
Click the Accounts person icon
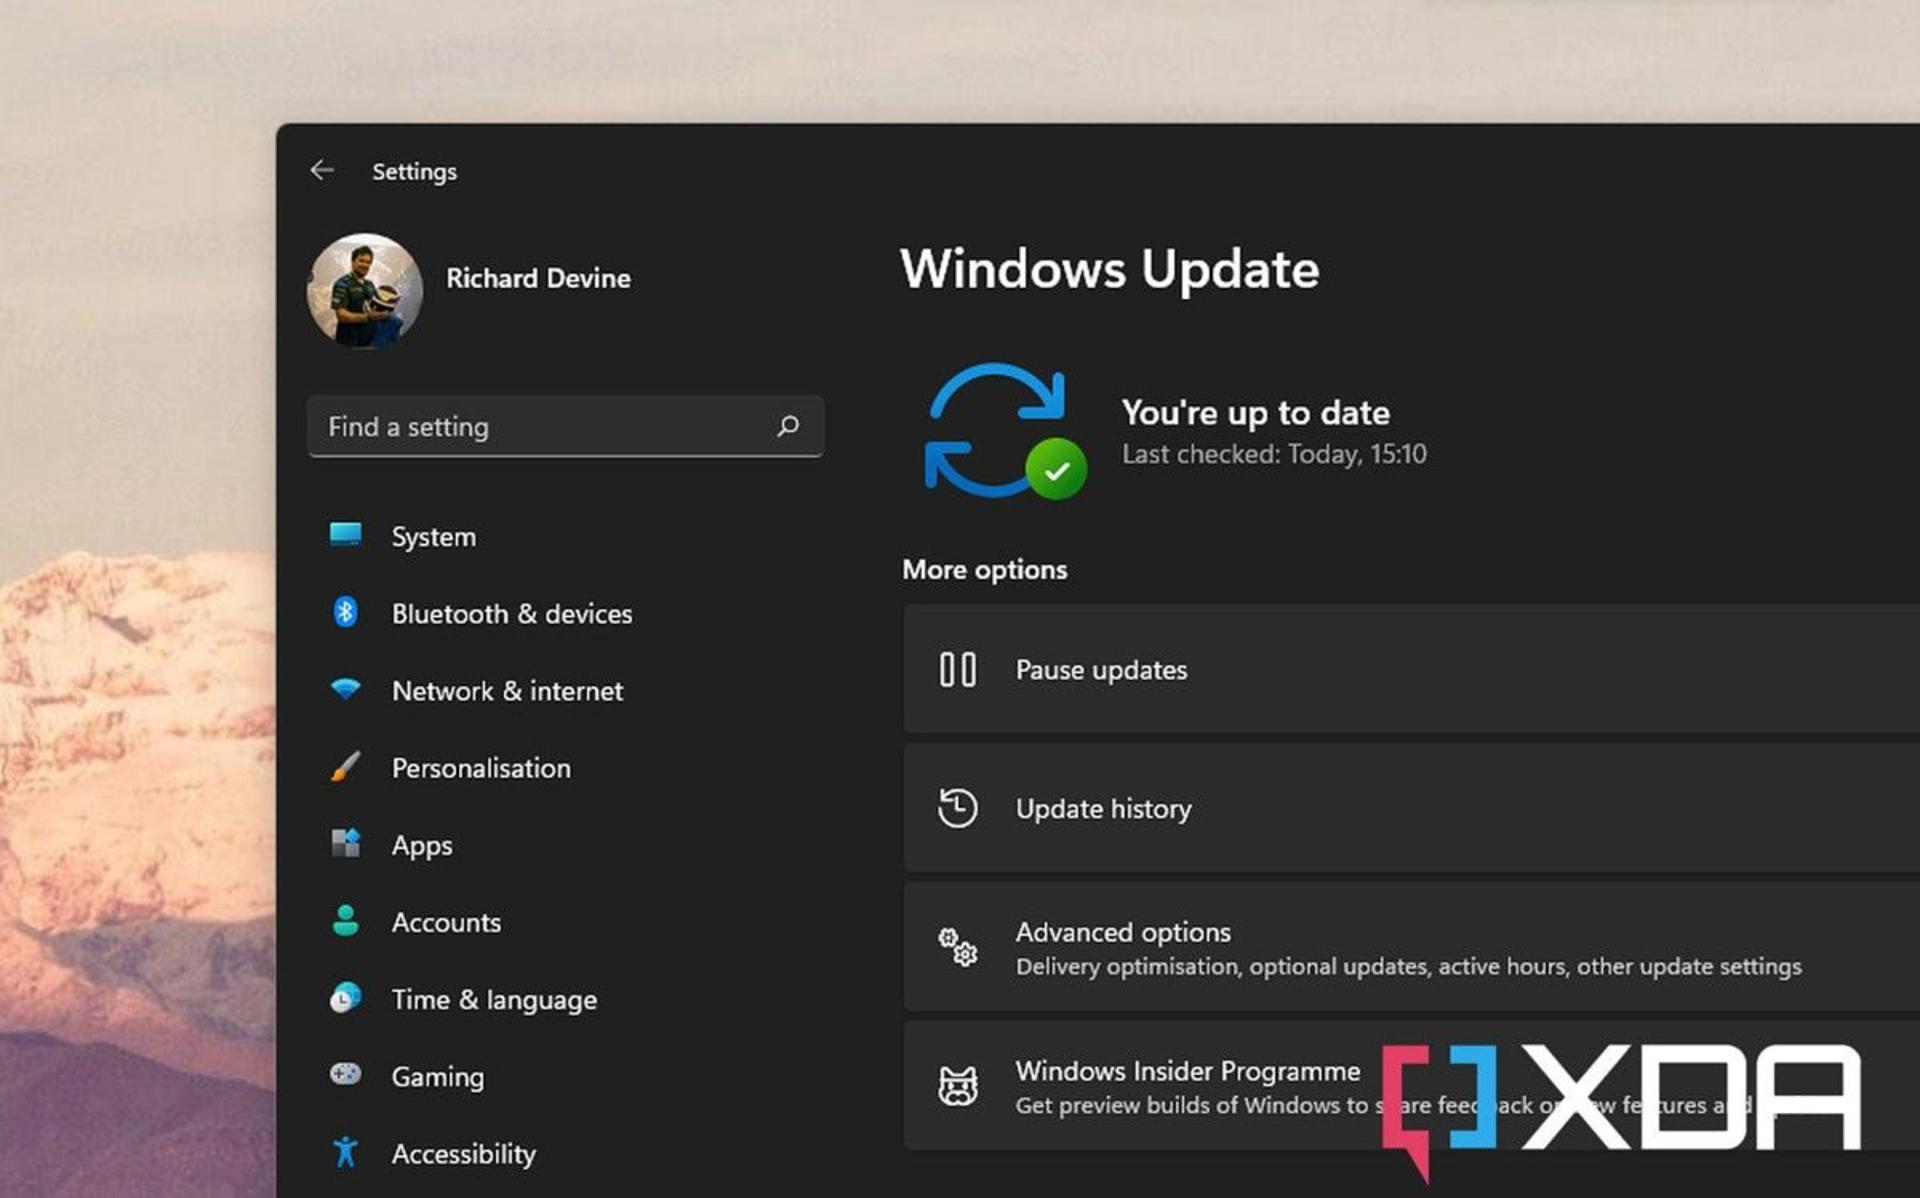[x=346, y=921]
